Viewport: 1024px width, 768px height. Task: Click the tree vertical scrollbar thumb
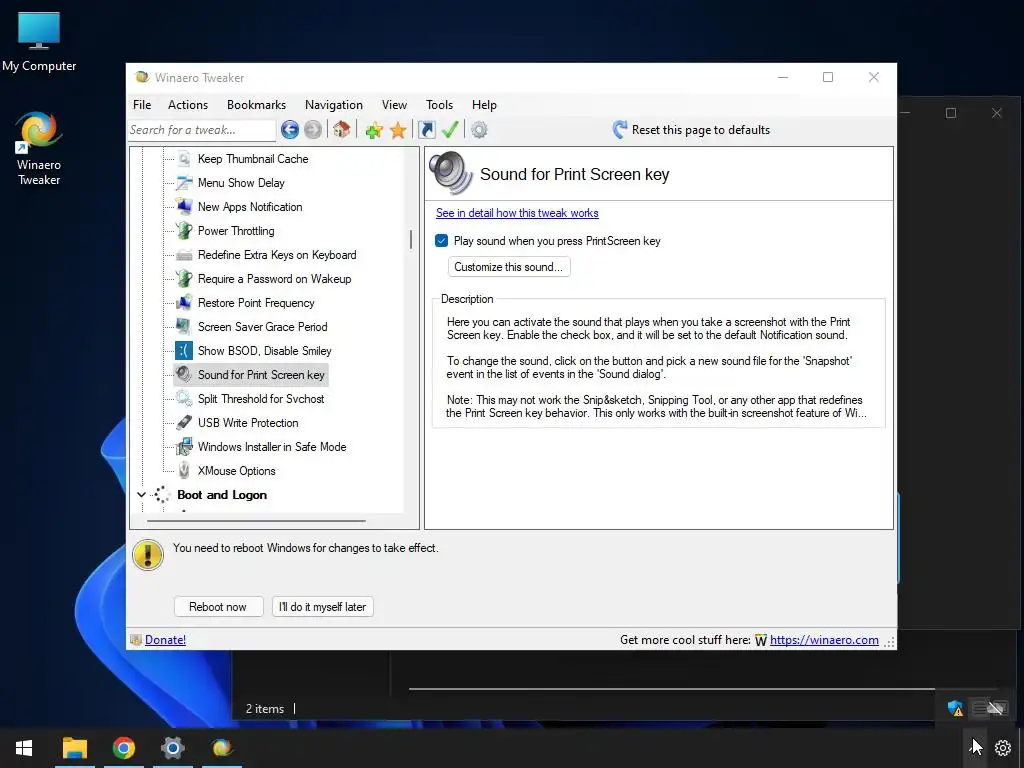tap(411, 239)
